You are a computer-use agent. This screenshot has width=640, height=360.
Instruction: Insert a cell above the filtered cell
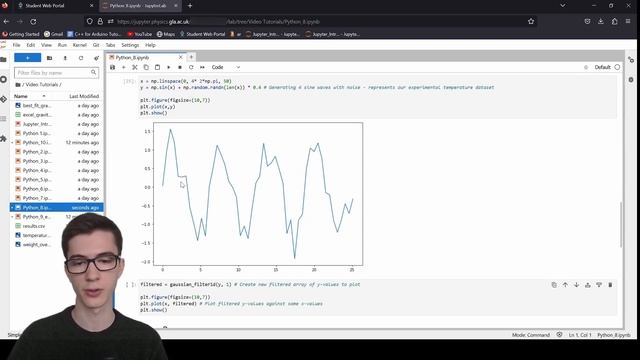tap(588, 285)
